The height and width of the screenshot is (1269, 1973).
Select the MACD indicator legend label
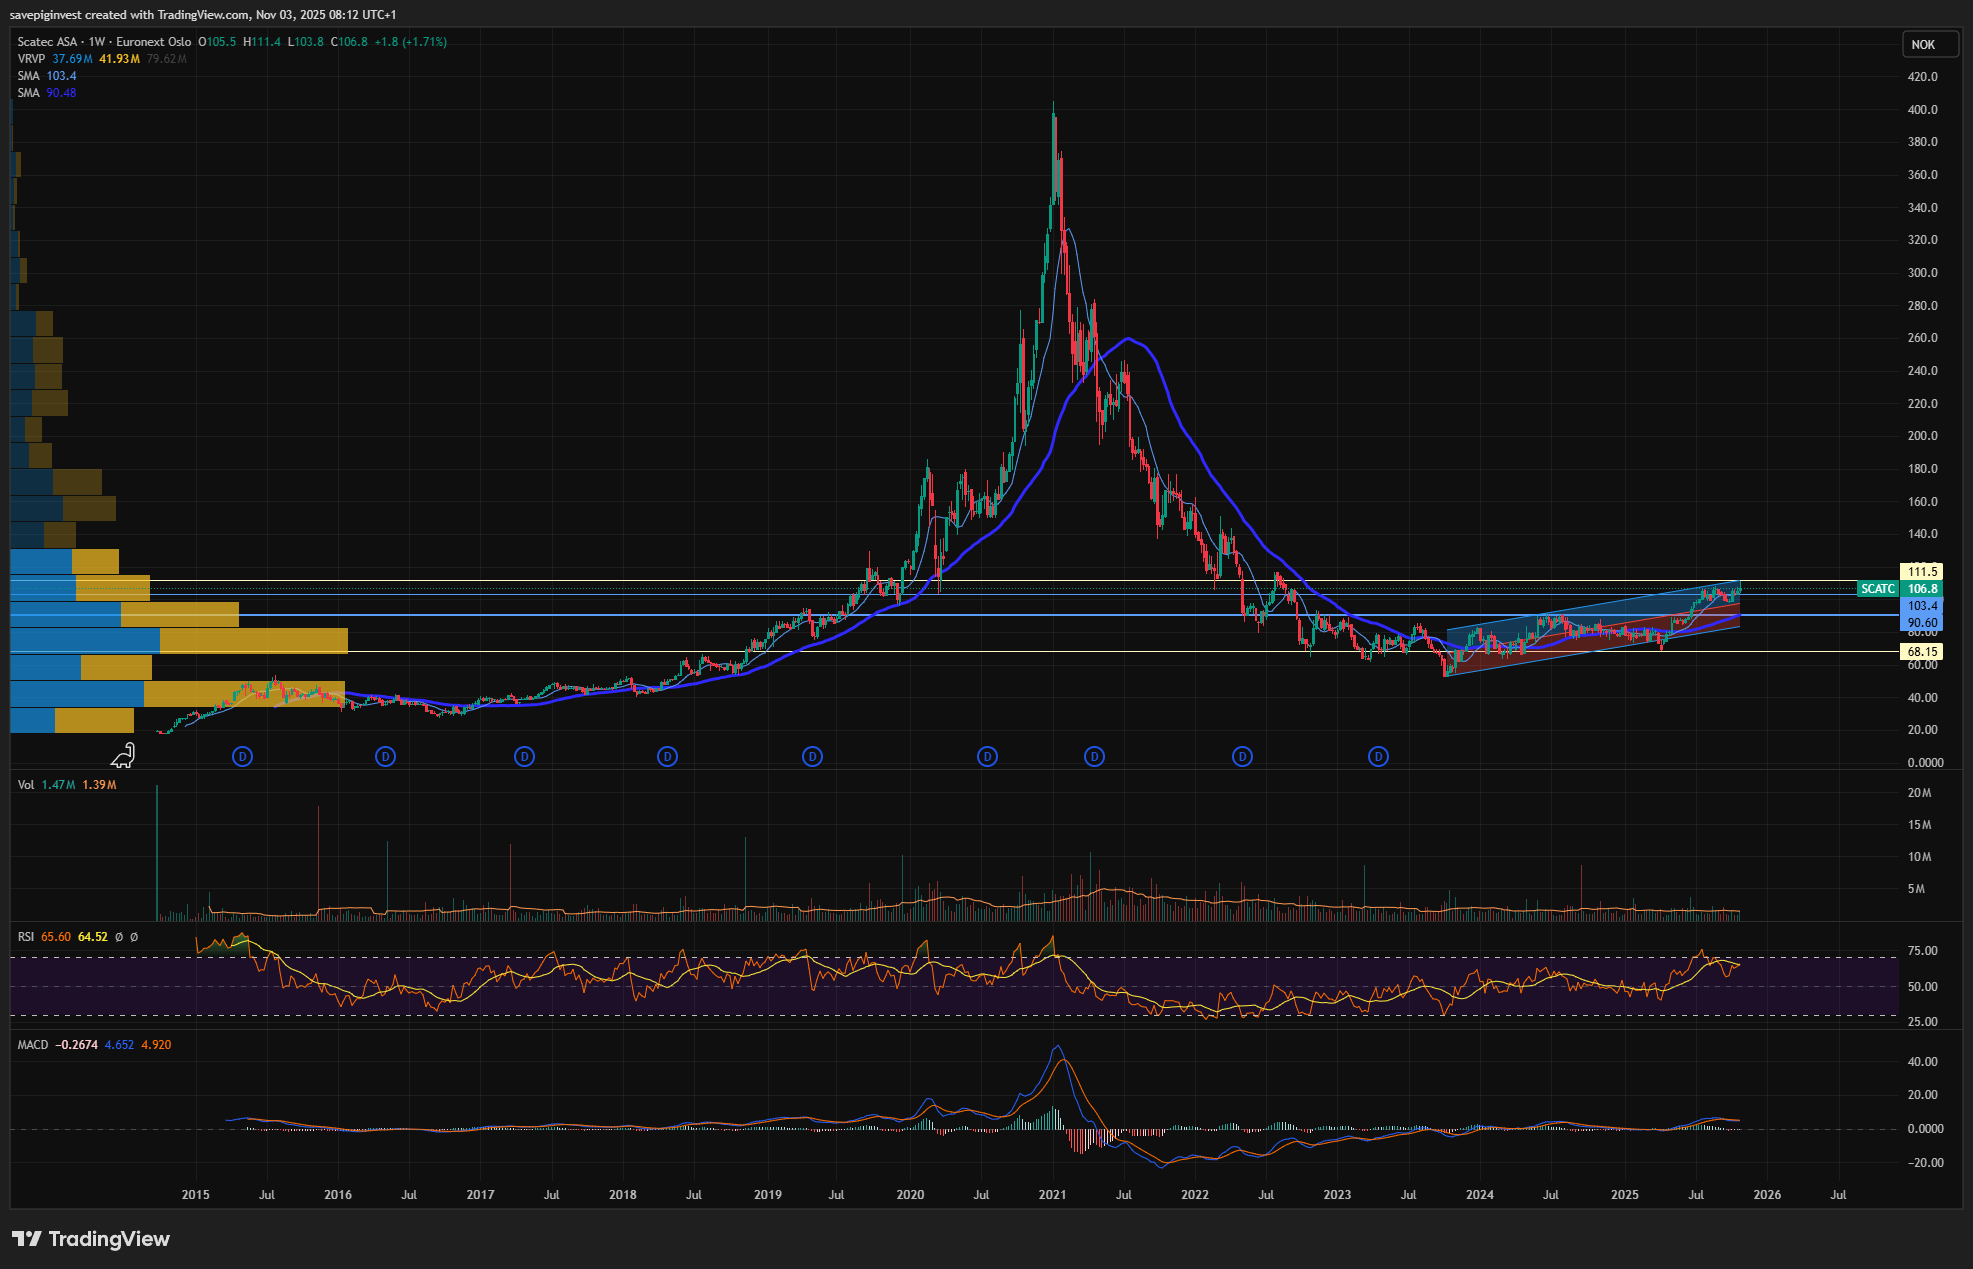[33, 1045]
